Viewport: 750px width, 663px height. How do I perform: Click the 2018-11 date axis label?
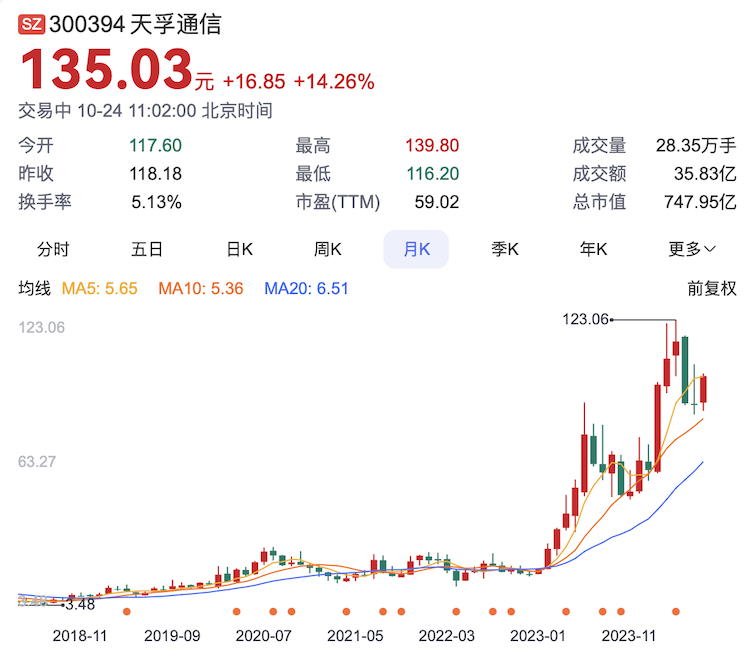[x=80, y=636]
